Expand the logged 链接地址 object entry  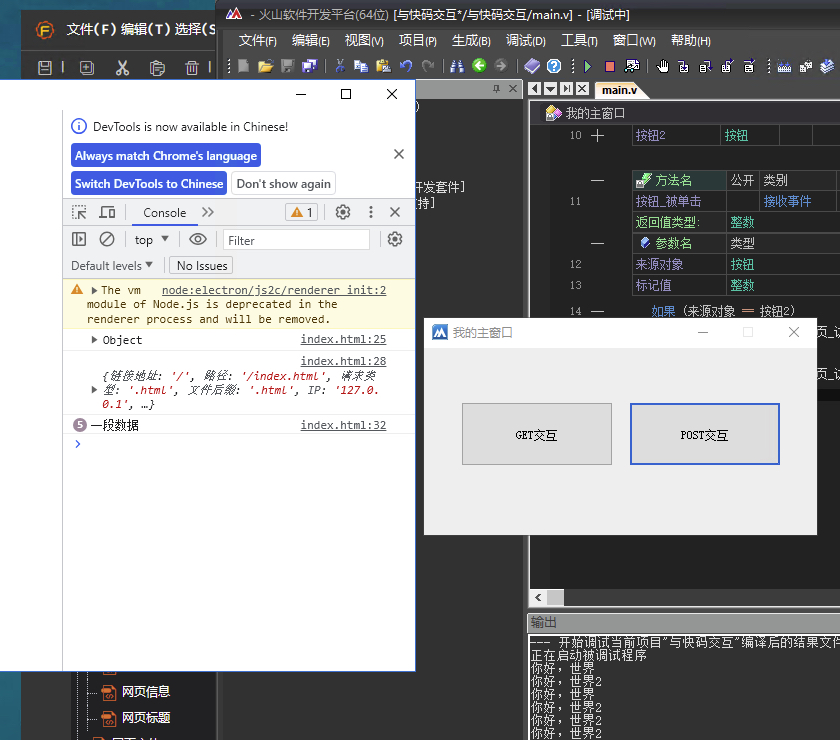pos(94,390)
